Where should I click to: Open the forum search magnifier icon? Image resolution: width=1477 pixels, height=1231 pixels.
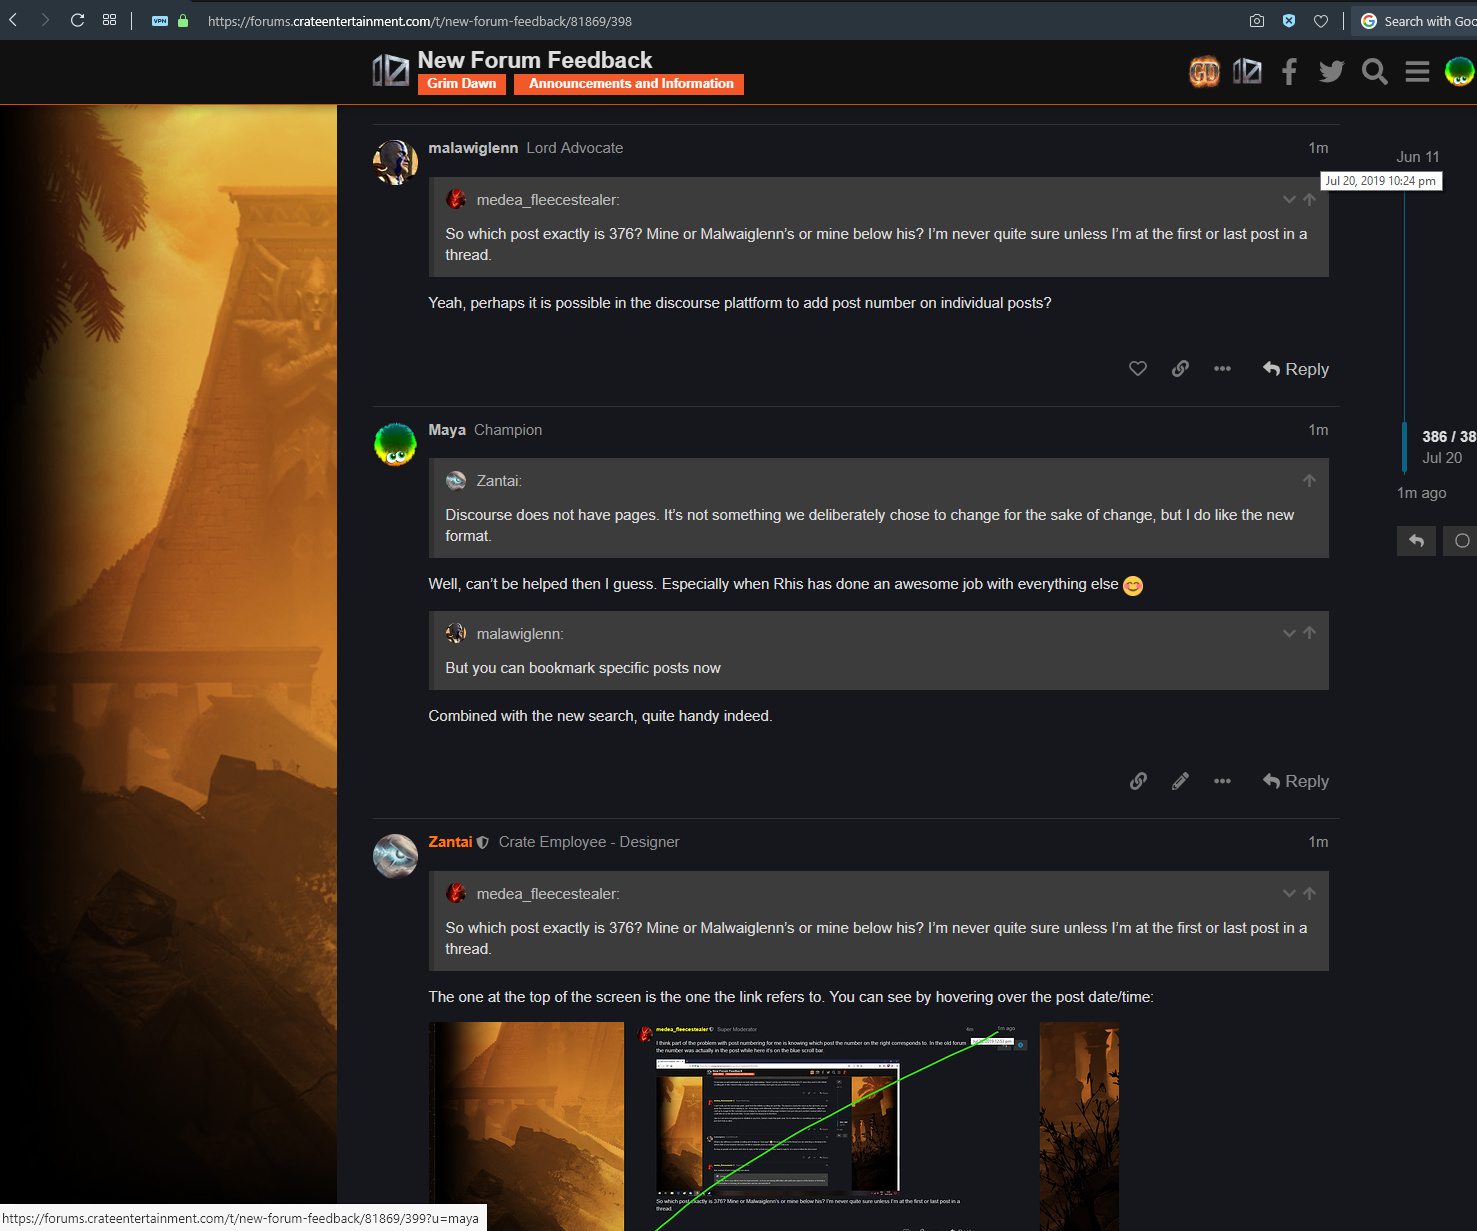point(1374,71)
